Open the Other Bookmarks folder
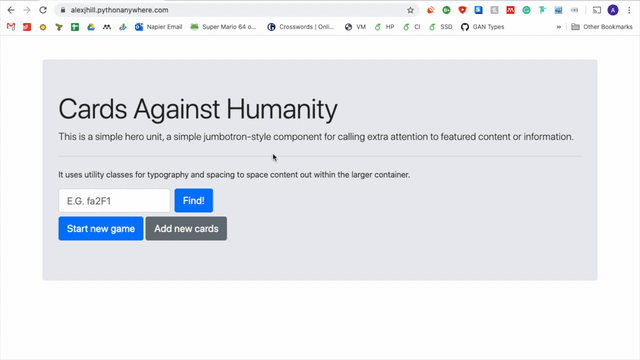Screen dimensions: 640x360 (x=602, y=27)
